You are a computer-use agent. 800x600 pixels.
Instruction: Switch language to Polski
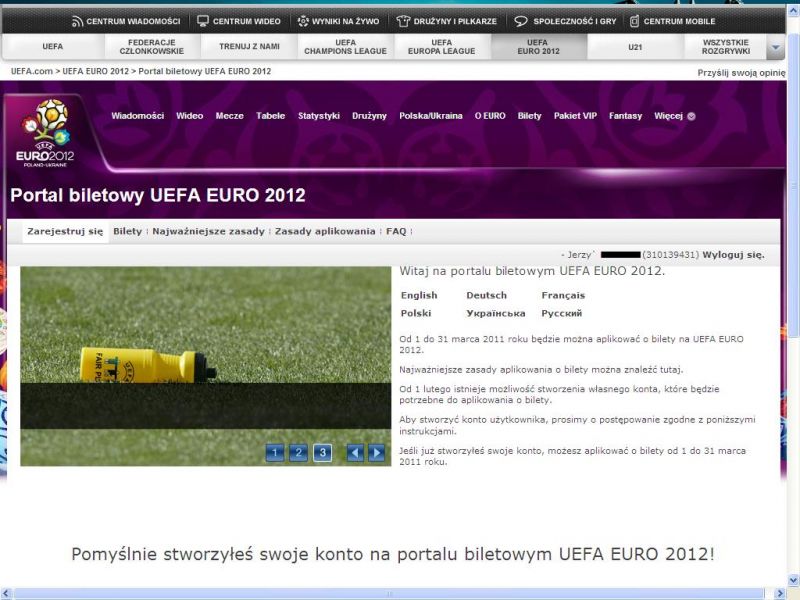point(416,313)
